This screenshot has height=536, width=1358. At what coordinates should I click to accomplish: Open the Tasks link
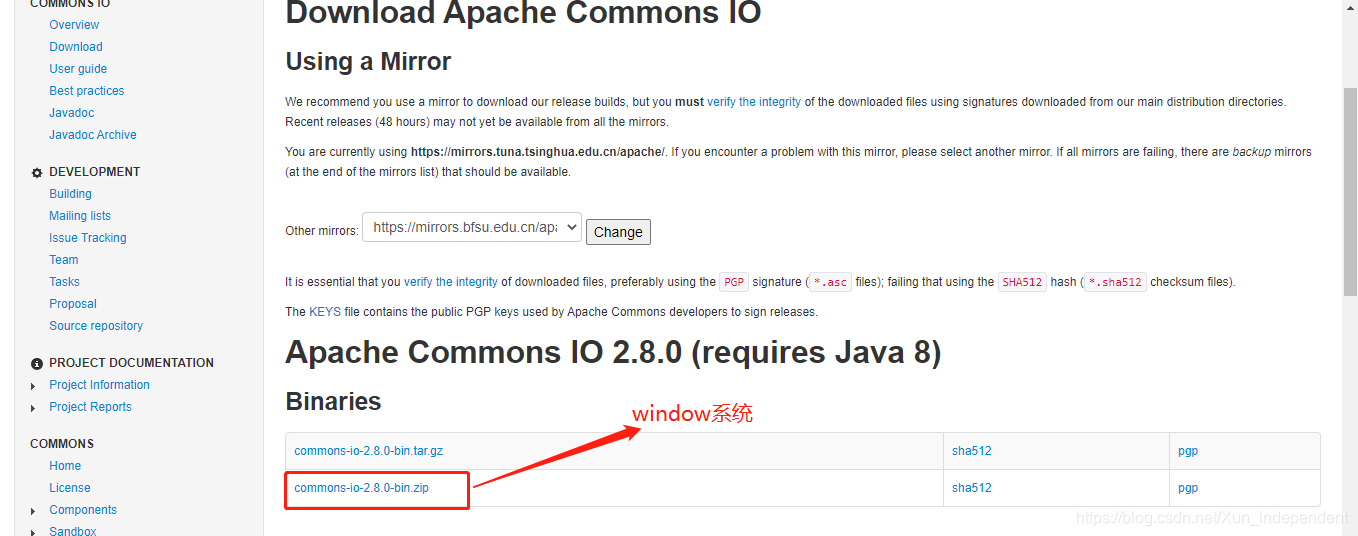(64, 282)
